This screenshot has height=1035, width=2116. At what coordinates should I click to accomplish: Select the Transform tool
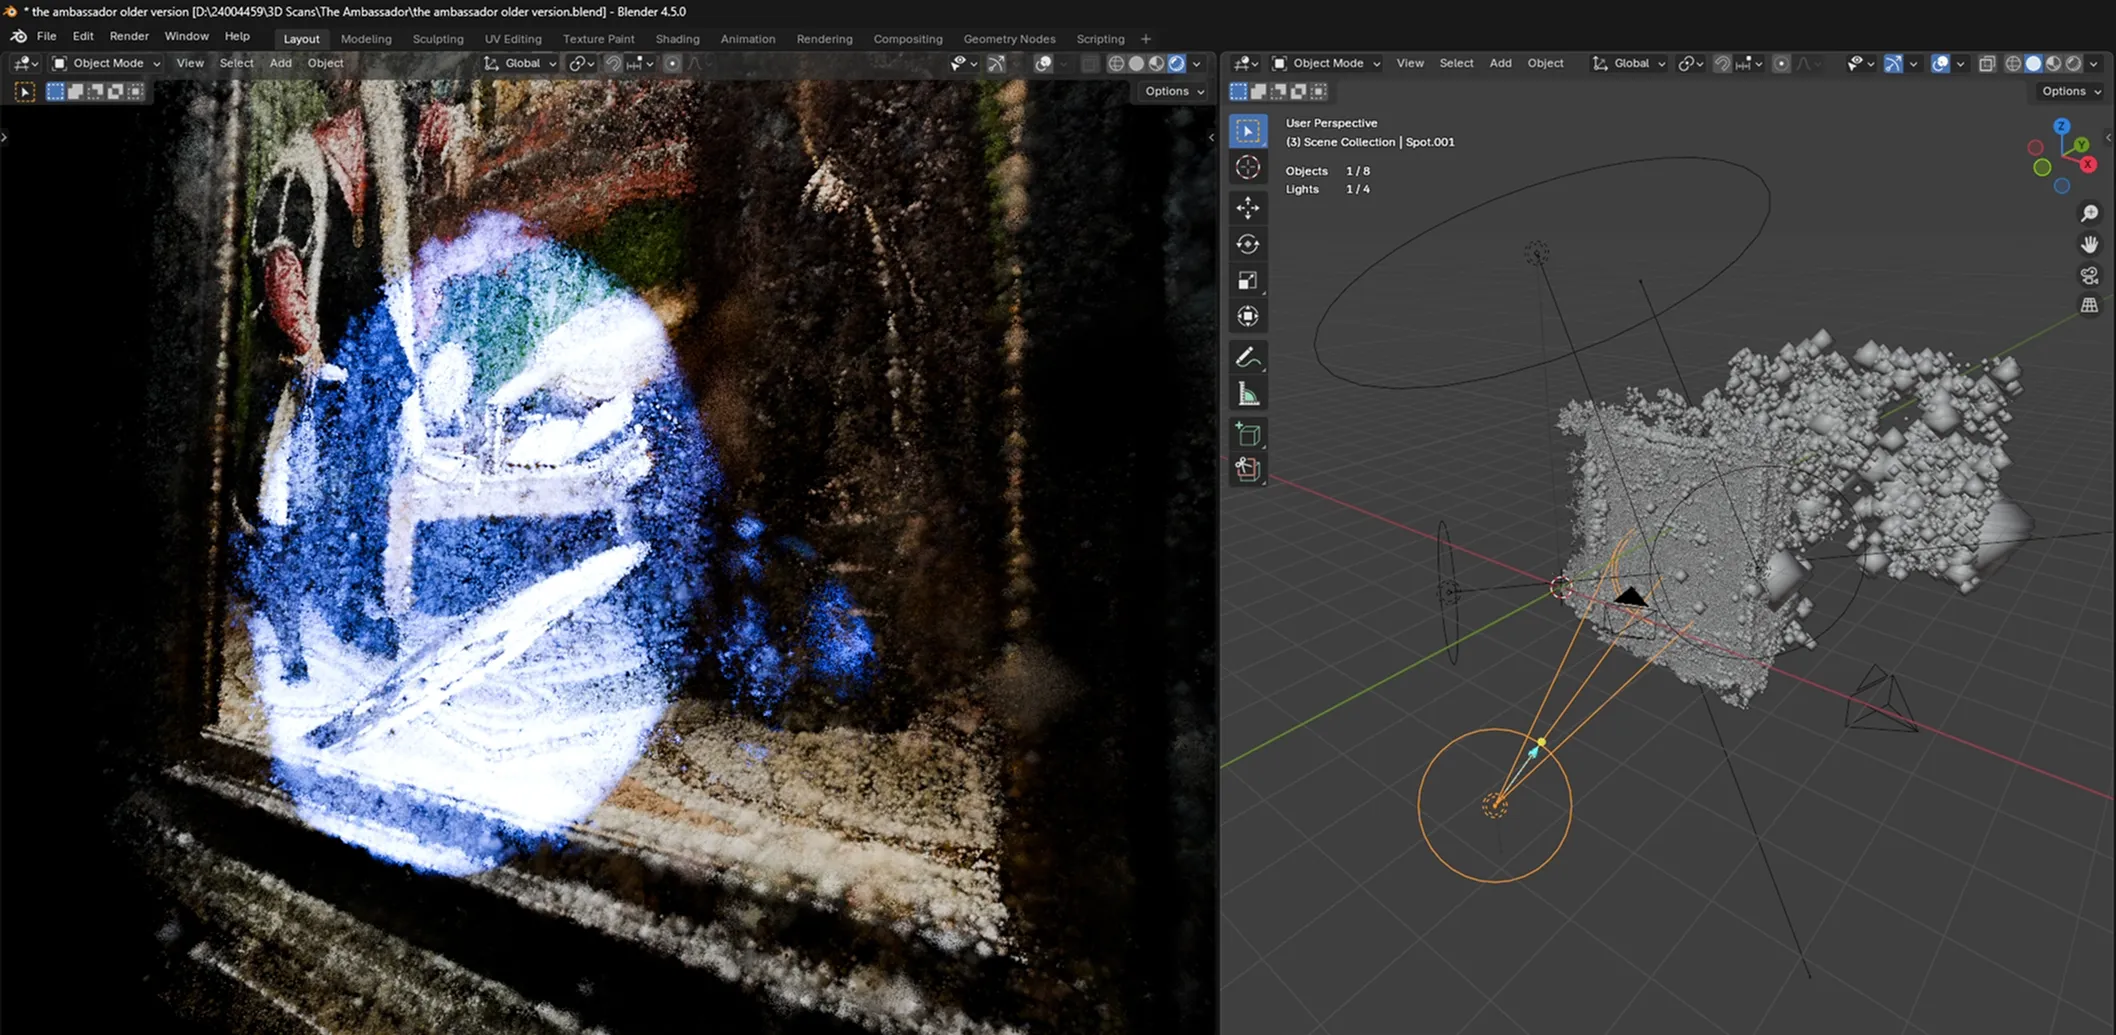coord(1248,315)
